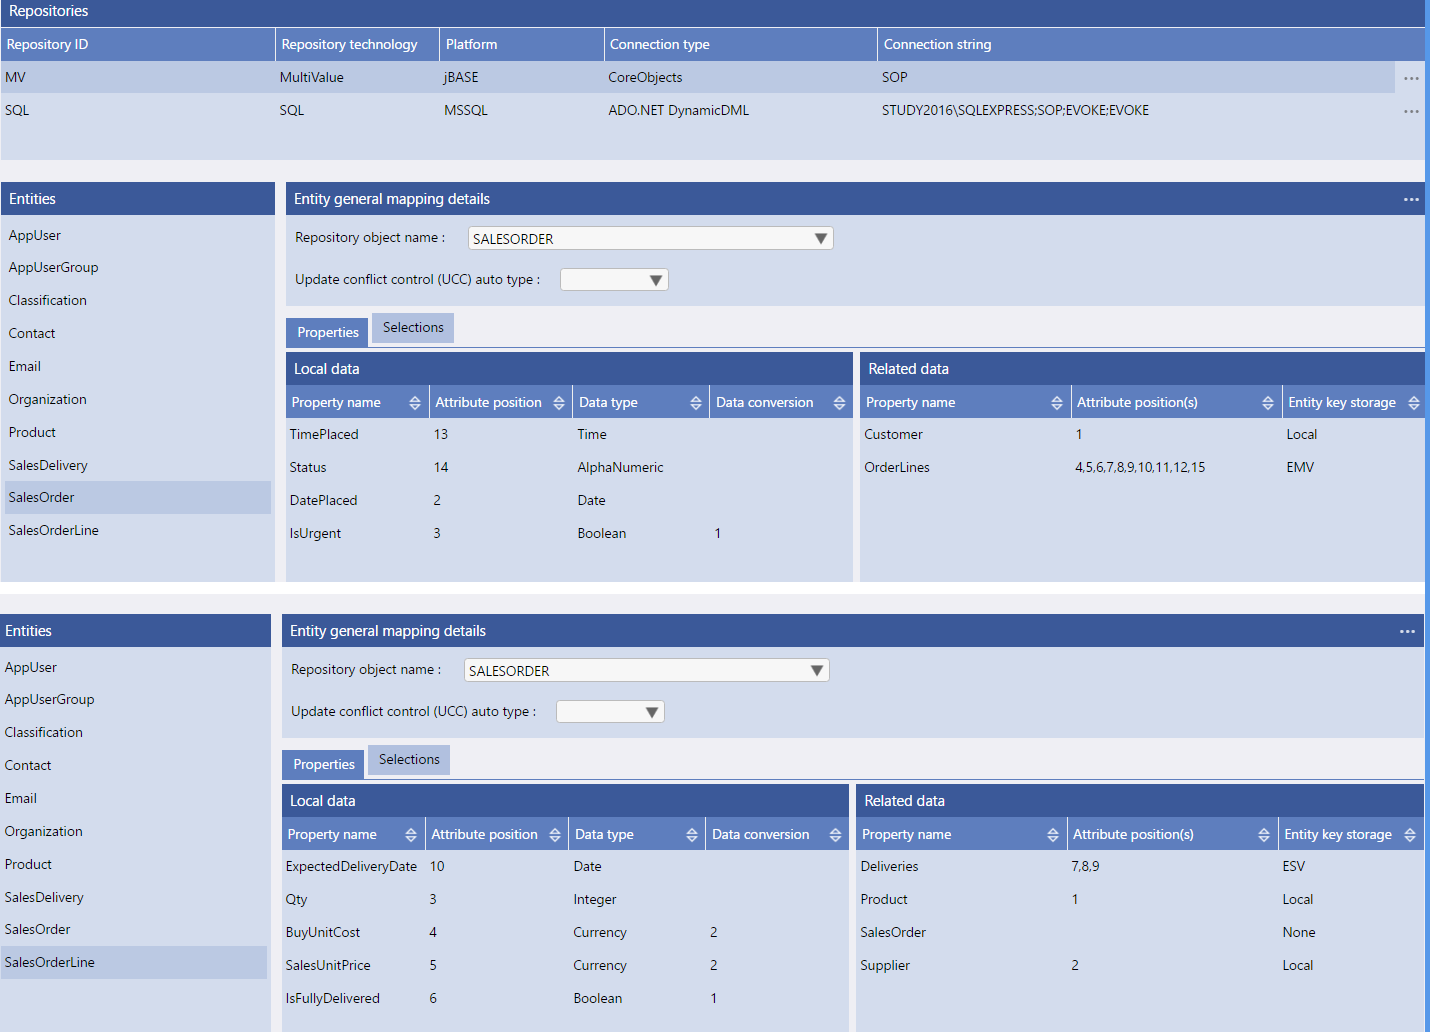Expand the upper Repository object name dropdown

point(821,238)
